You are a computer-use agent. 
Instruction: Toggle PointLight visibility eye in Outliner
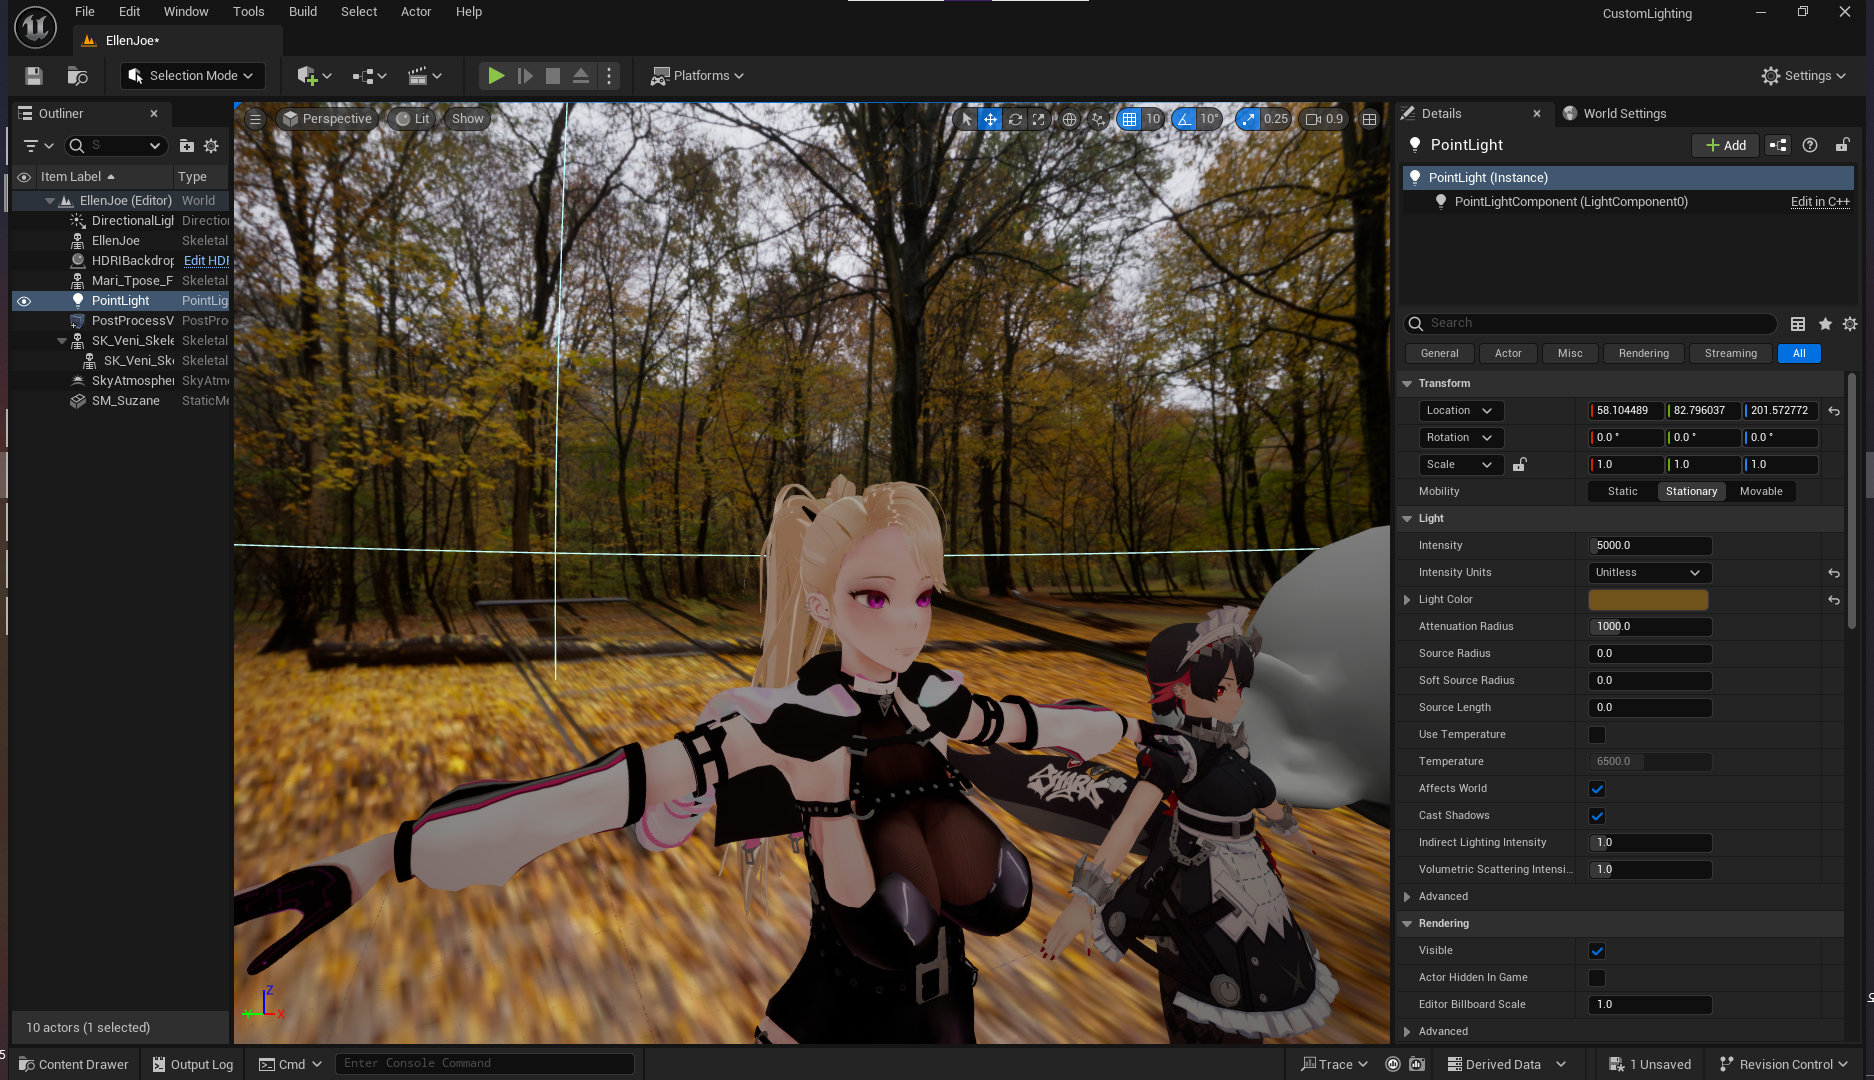point(24,301)
